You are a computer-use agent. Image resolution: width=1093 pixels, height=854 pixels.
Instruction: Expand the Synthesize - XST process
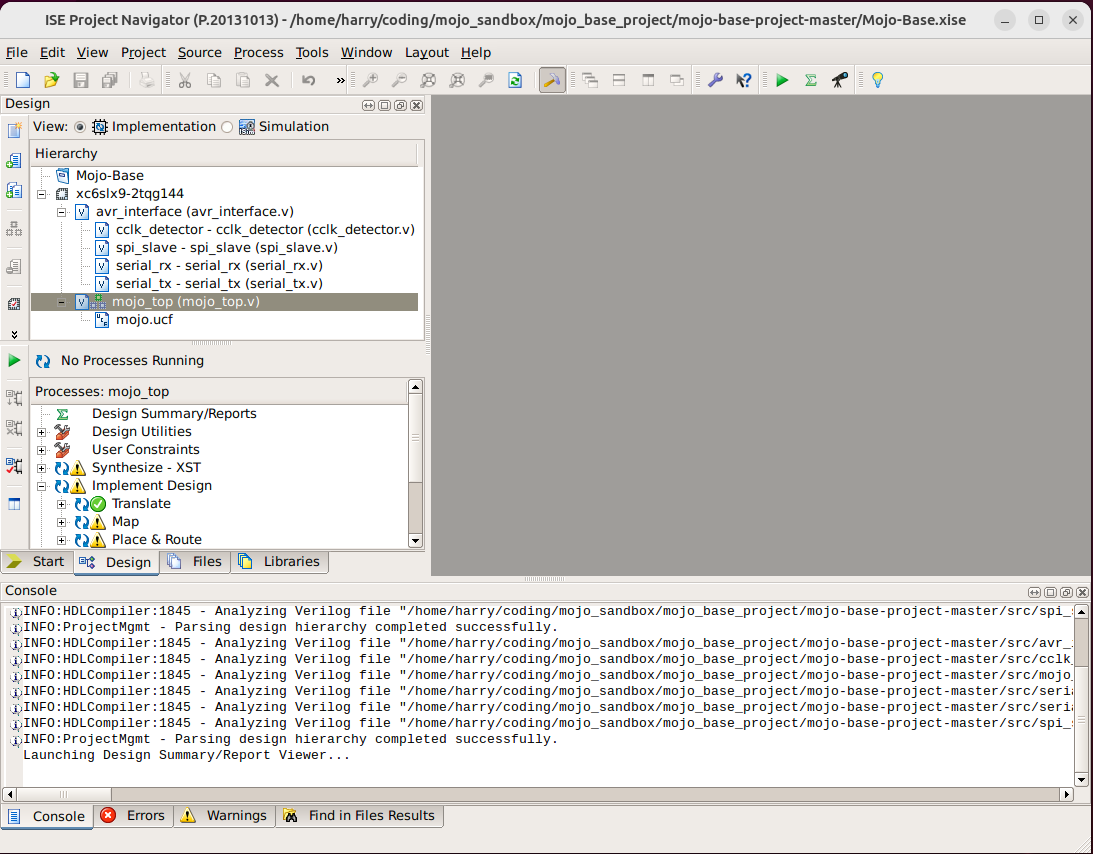pos(42,468)
